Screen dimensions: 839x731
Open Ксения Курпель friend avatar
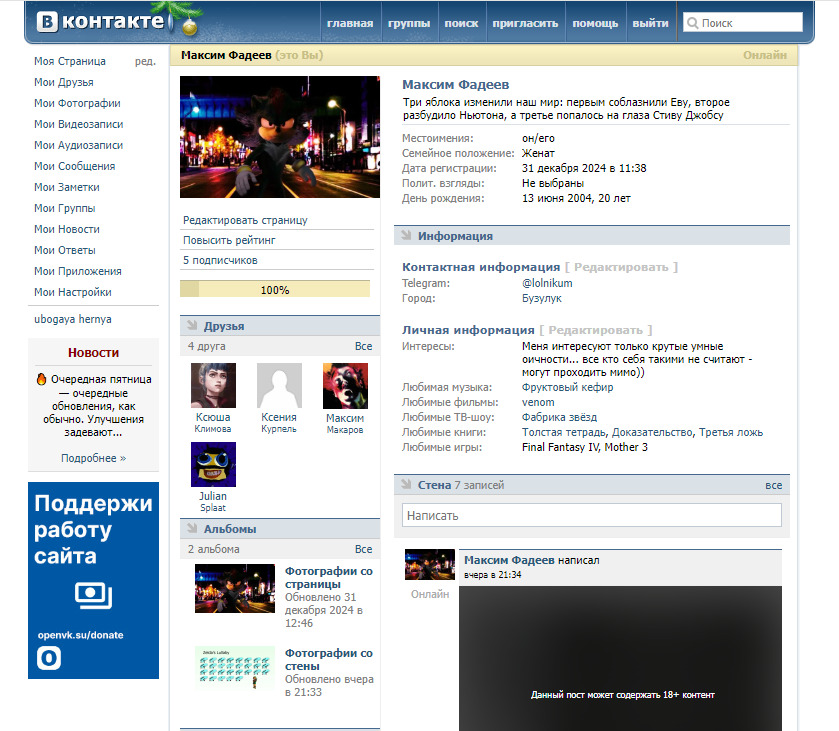click(279, 385)
